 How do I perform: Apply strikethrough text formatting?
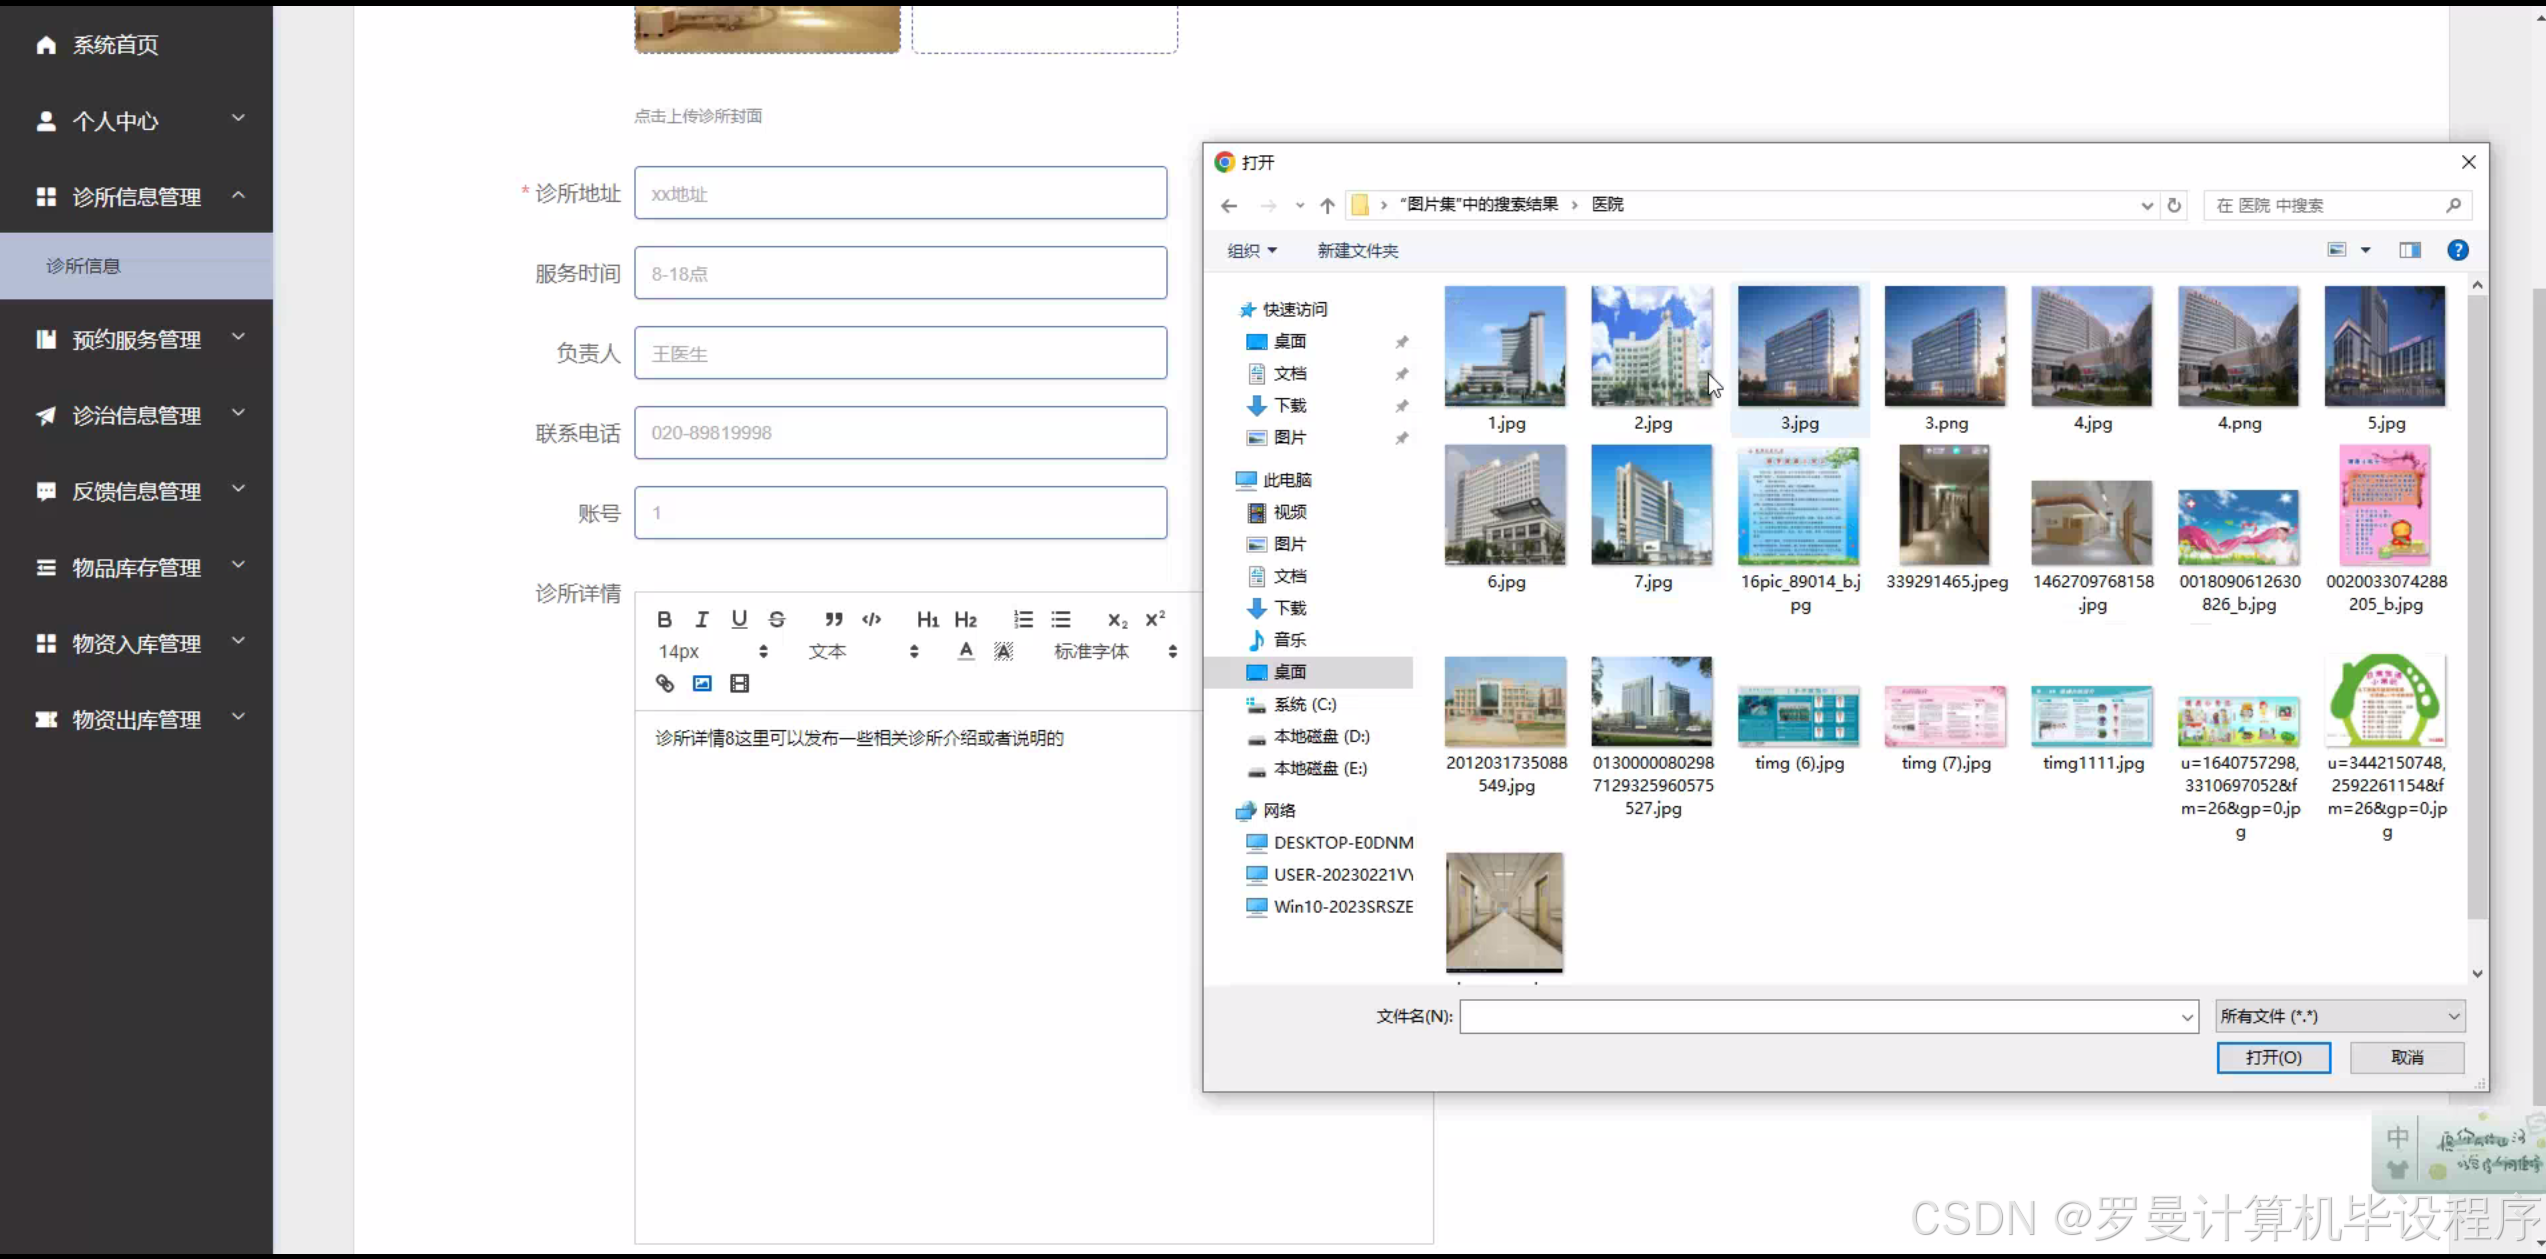(x=777, y=620)
